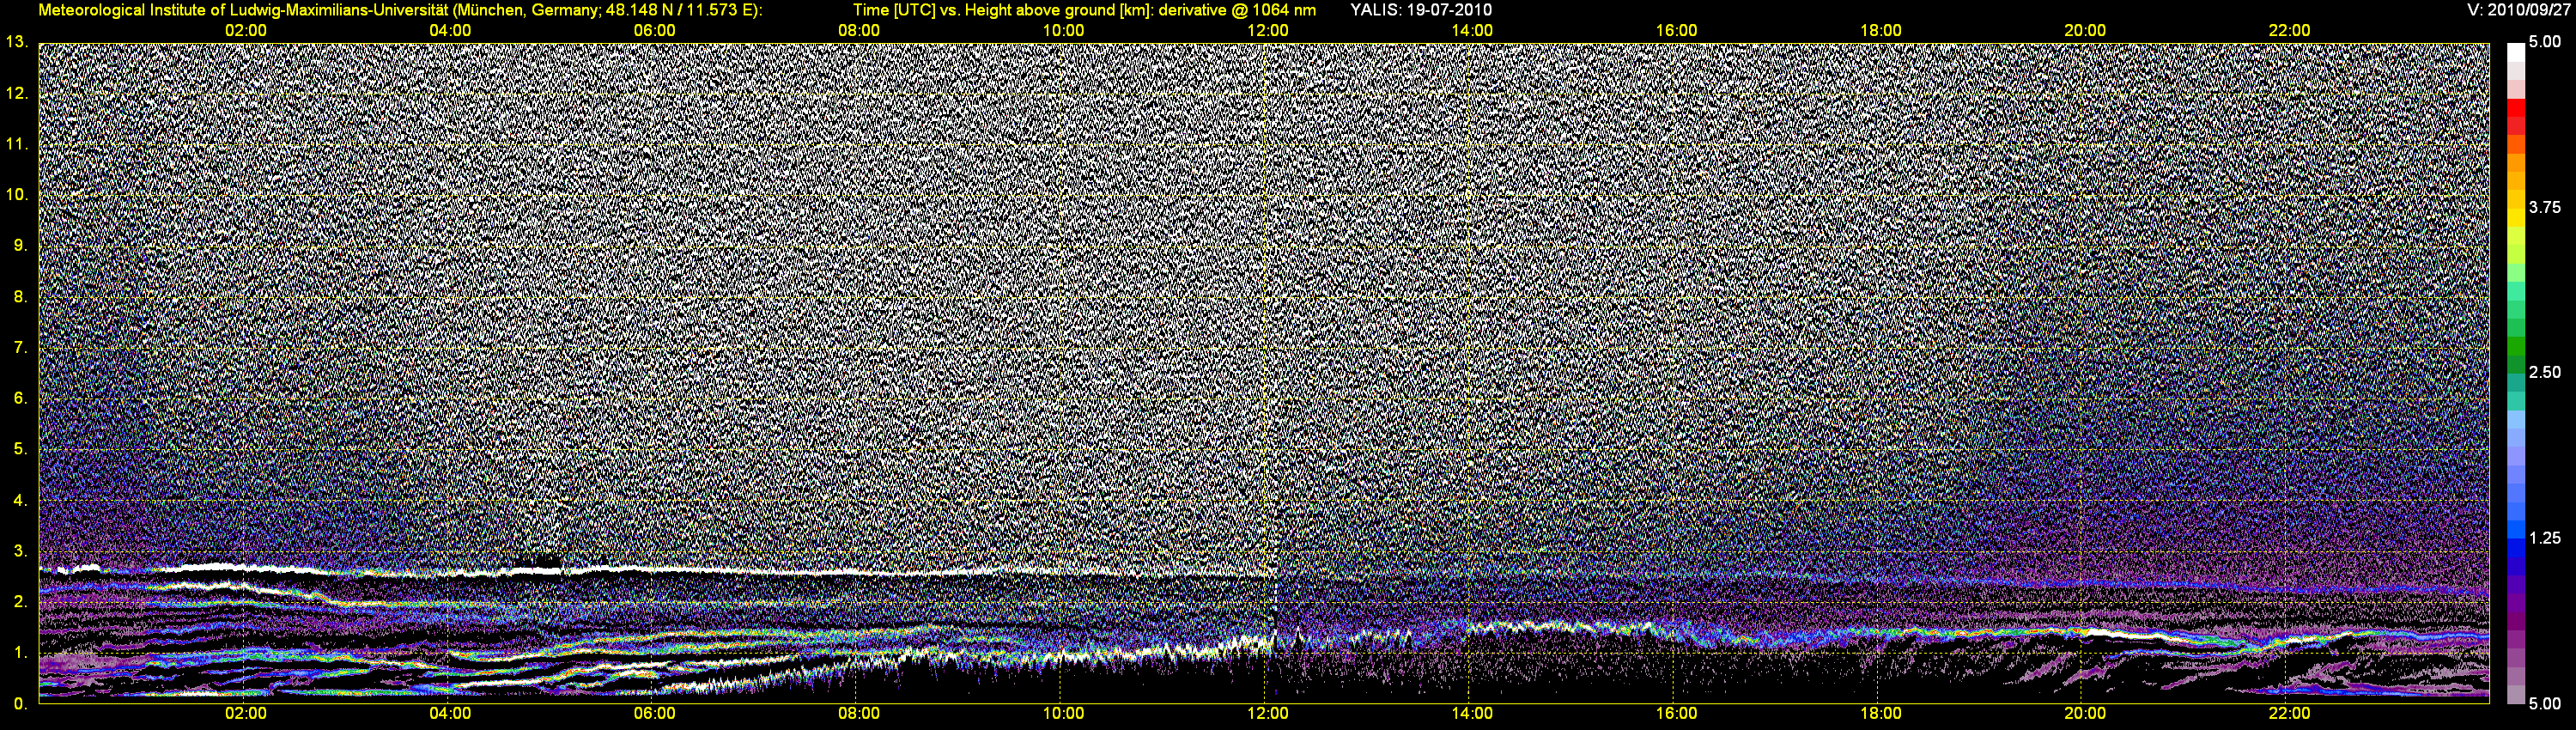Click the 'YALIS: 19-07-2010' label
This screenshot has height=730, width=2576.
1421,10
